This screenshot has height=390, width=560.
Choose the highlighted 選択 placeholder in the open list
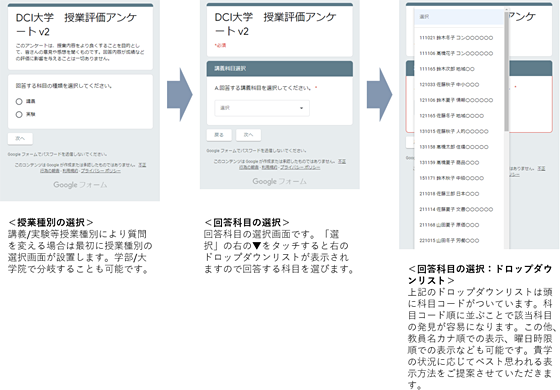(x=459, y=17)
